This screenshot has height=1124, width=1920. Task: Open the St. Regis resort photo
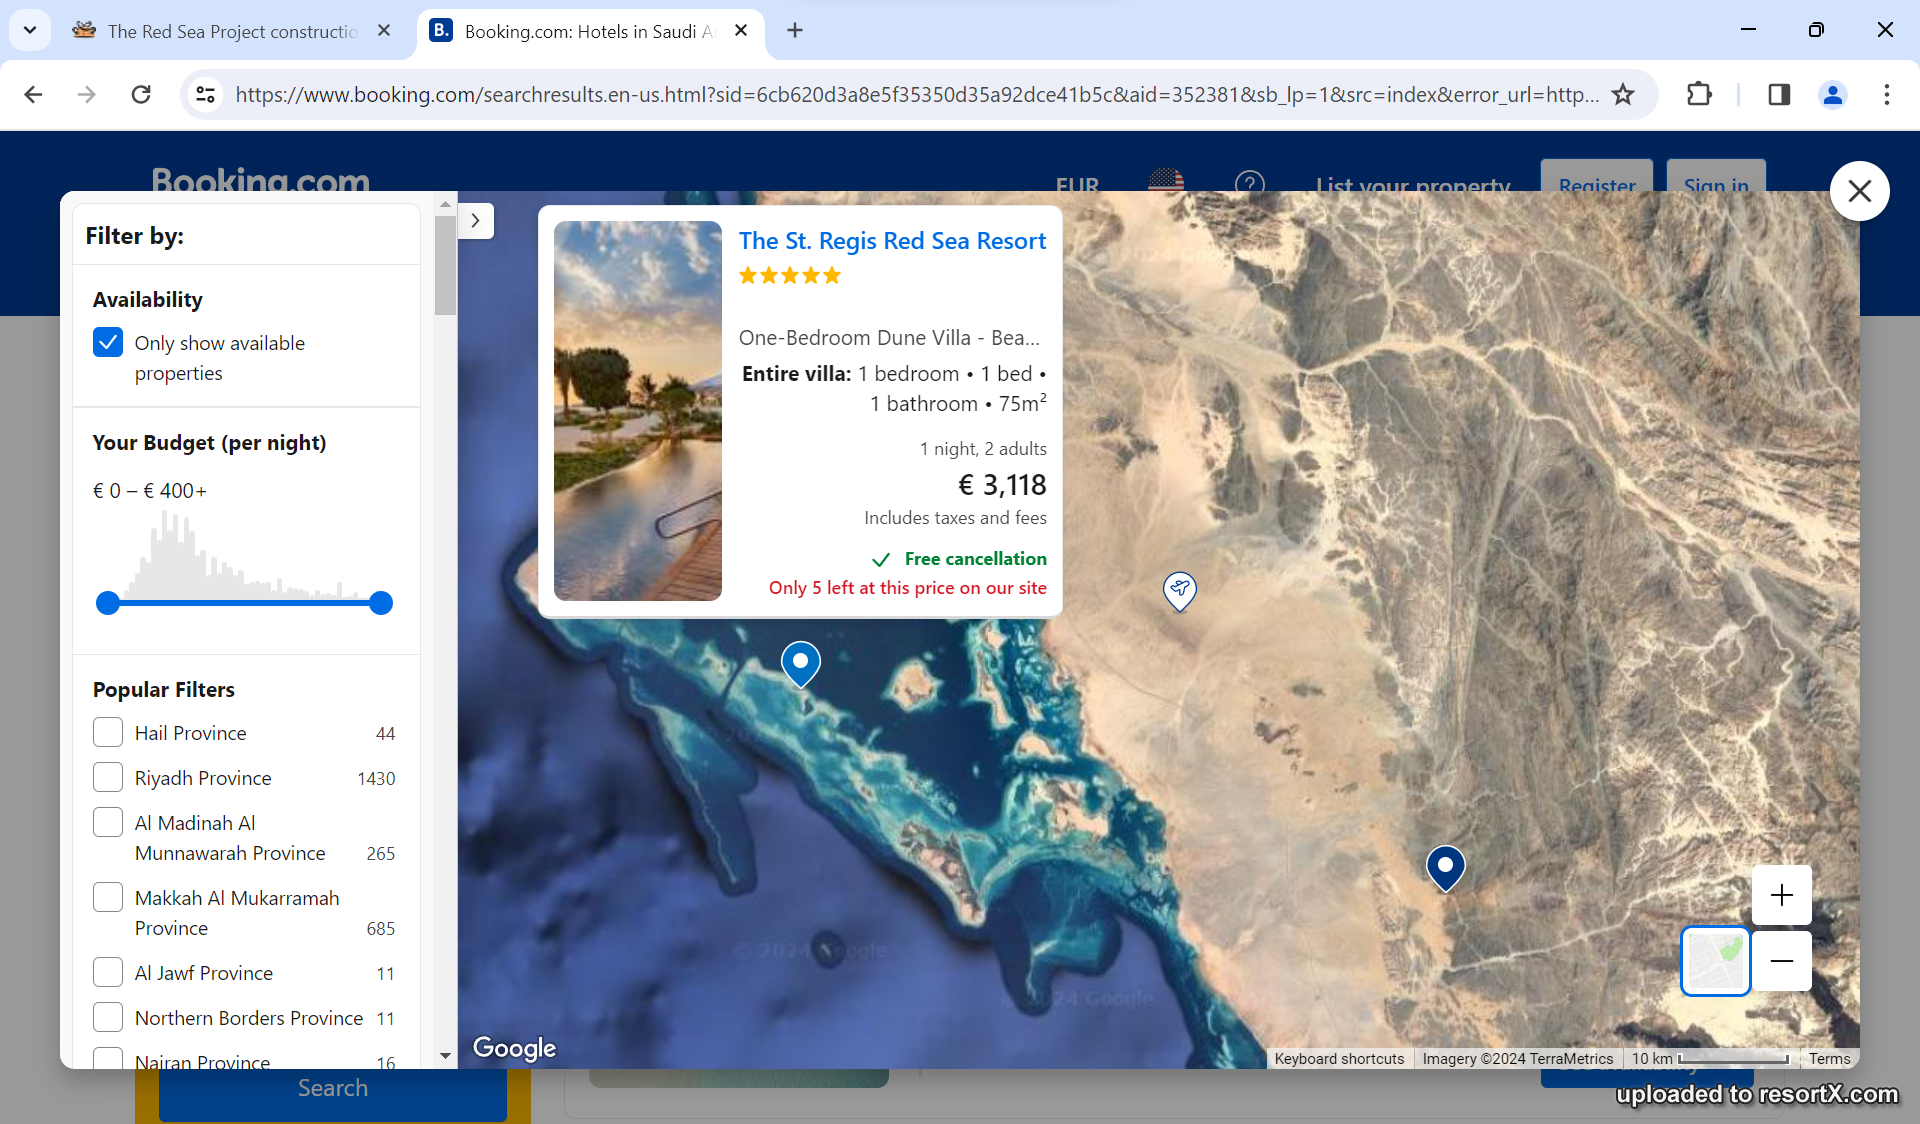(x=638, y=411)
